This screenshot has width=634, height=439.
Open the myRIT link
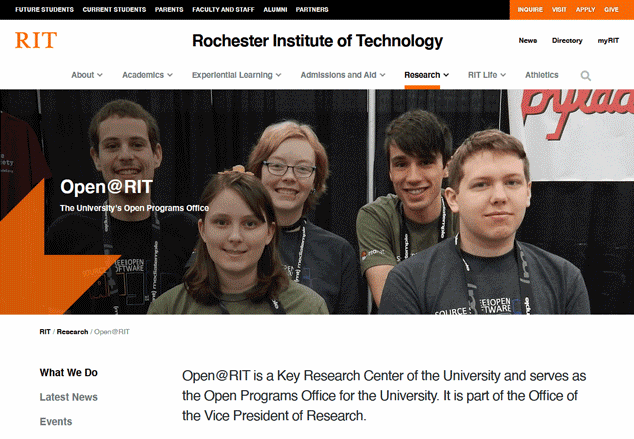608,40
